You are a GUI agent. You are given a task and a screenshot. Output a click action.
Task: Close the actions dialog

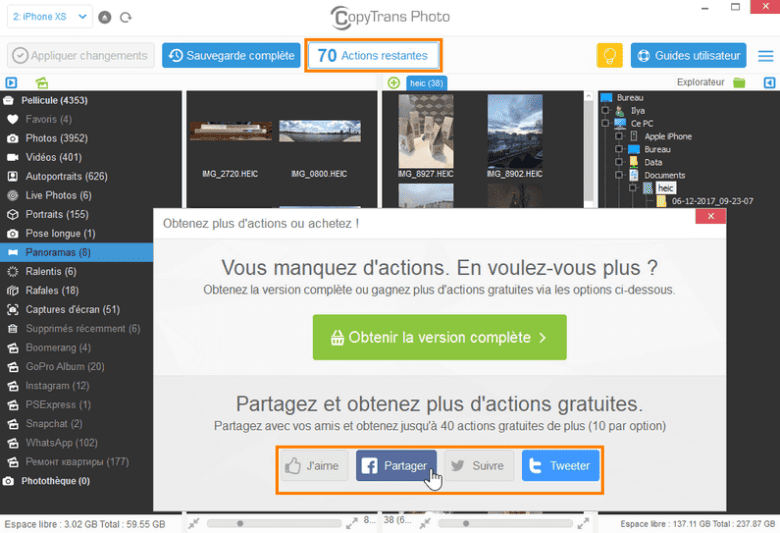710,216
